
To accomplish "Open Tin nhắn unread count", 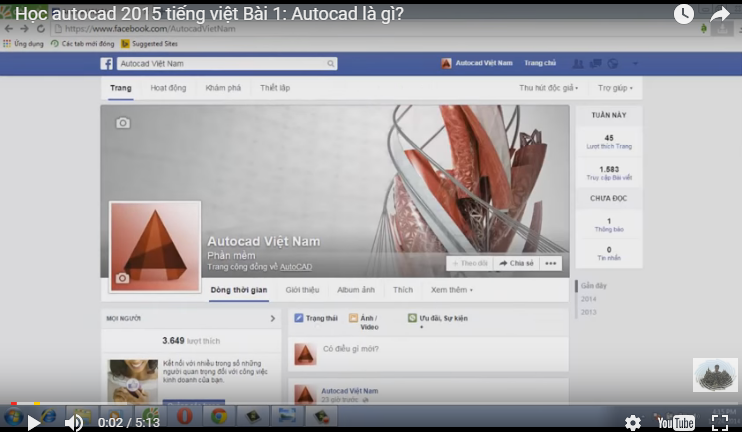I will point(609,253).
